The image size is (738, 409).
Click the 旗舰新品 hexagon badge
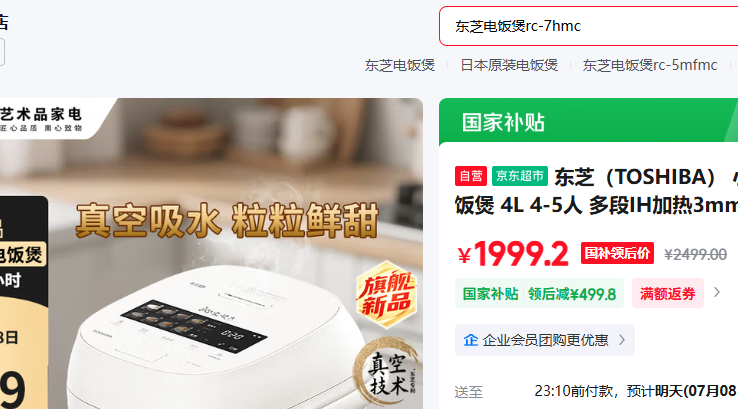(x=387, y=295)
